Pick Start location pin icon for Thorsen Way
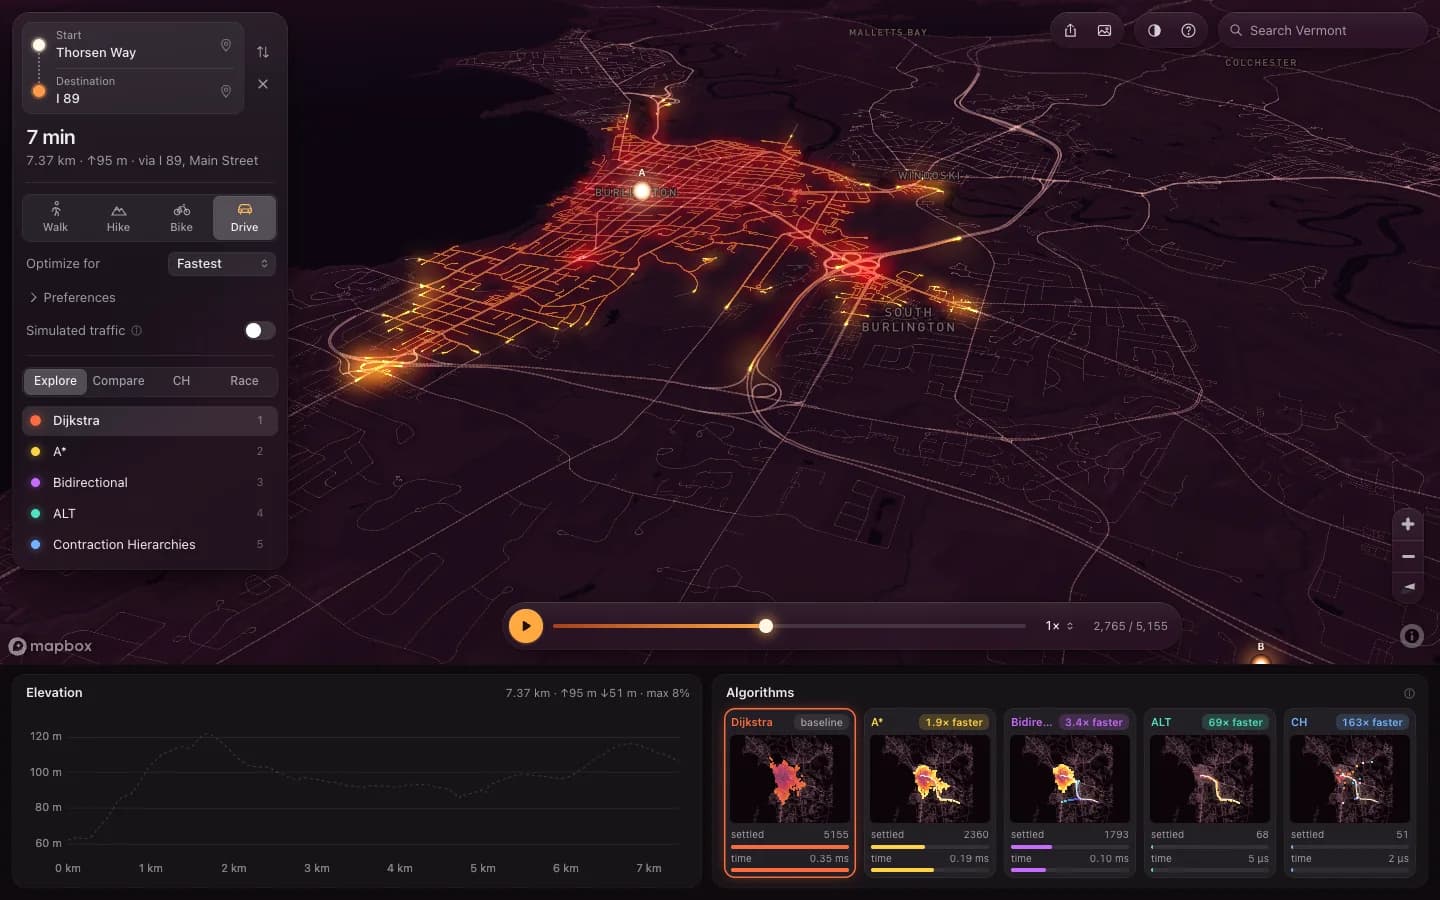 (x=226, y=45)
